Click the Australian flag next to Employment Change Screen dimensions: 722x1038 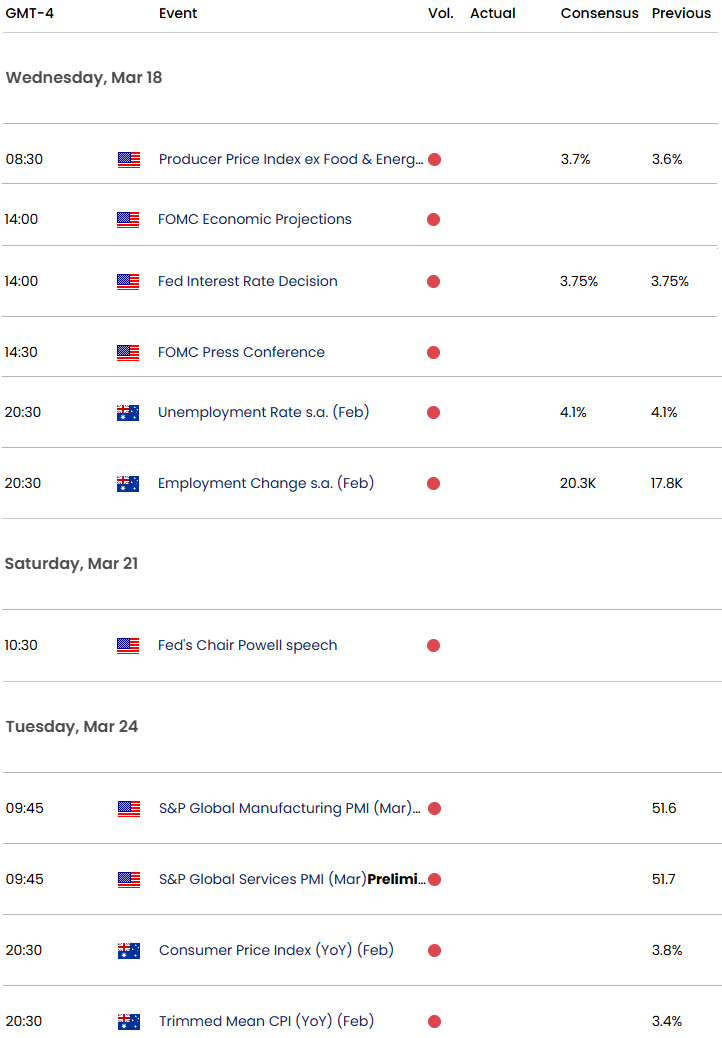tap(128, 484)
